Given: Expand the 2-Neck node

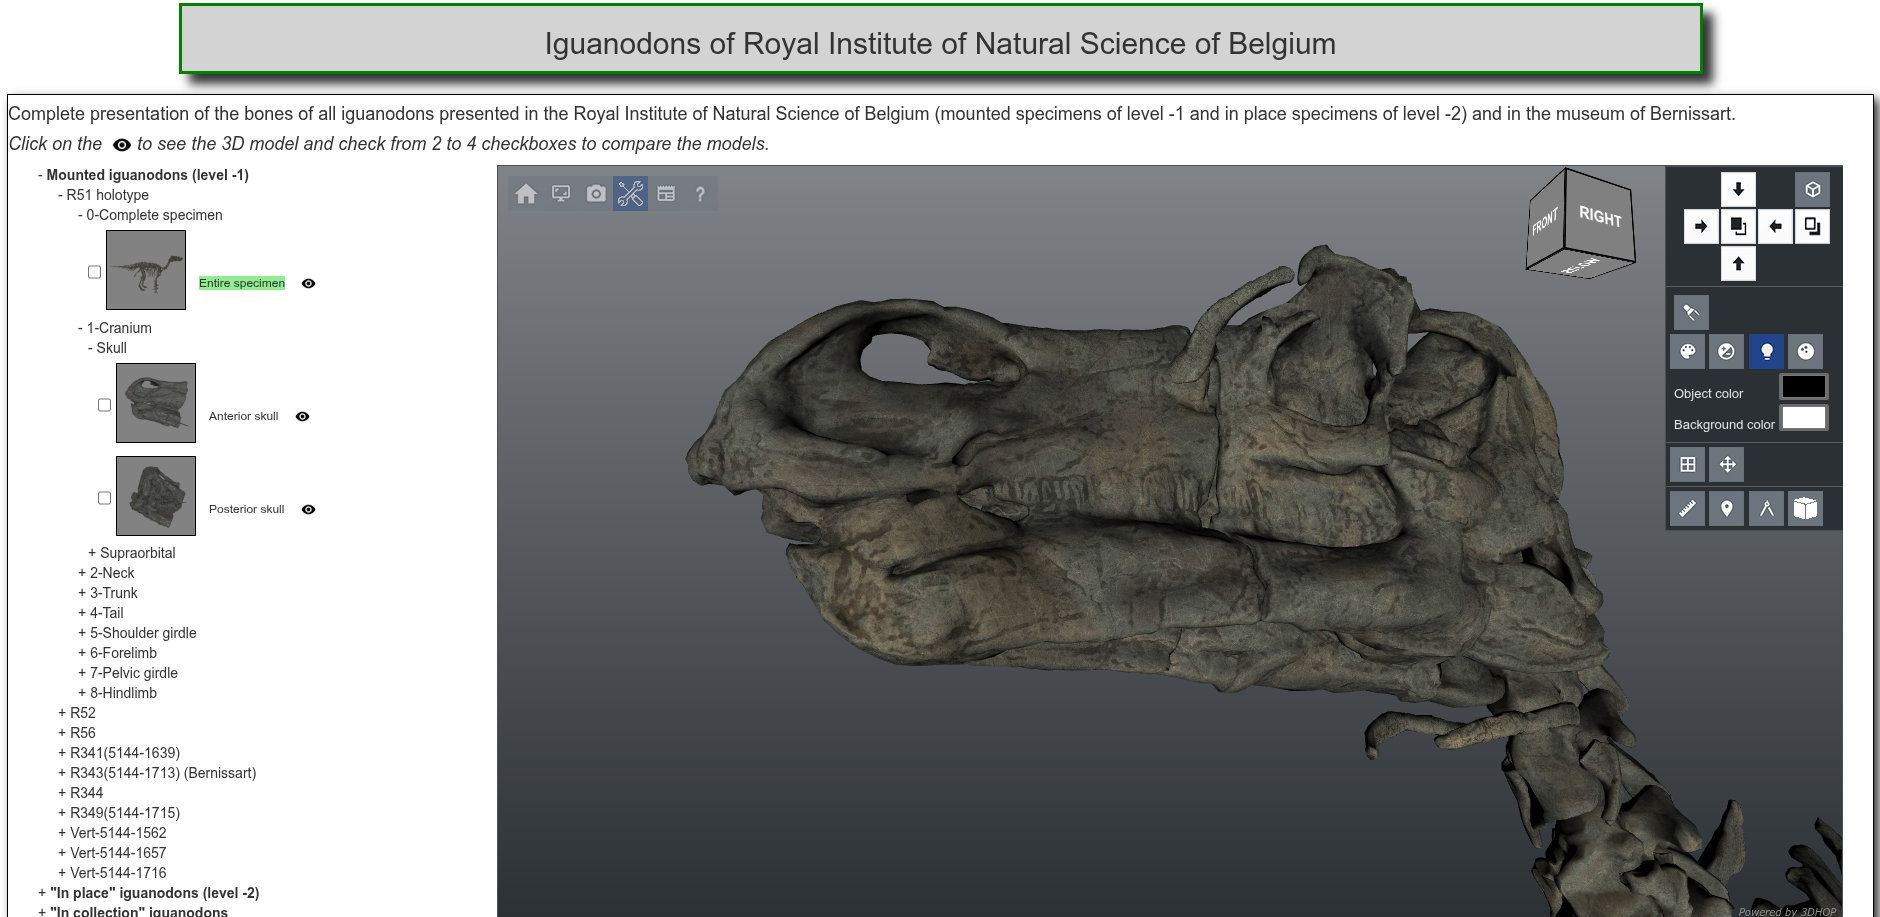Looking at the screenshot, I should tap(106, 573).
